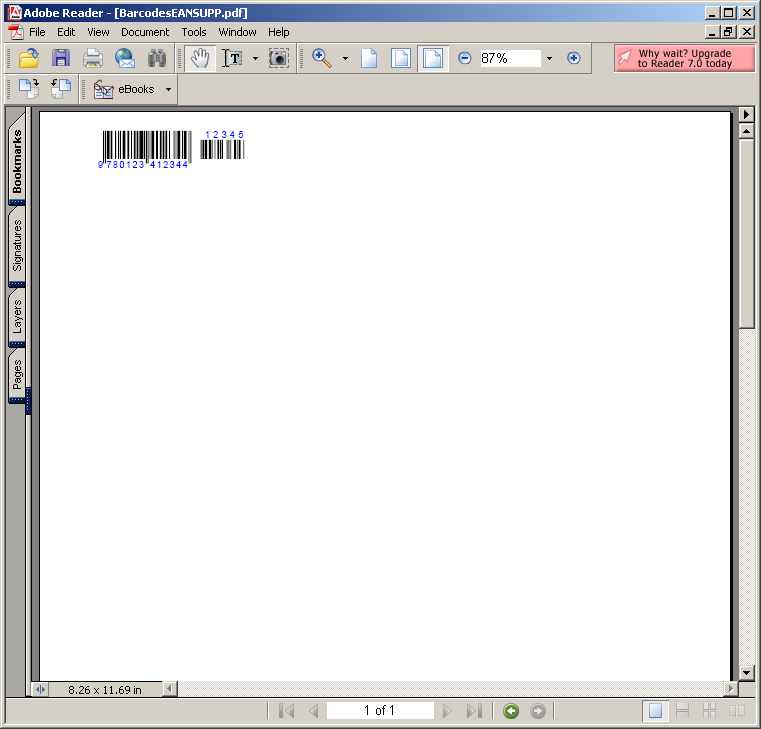Go back with the green Previous View button
761x729 pixels.
[511, 711]
